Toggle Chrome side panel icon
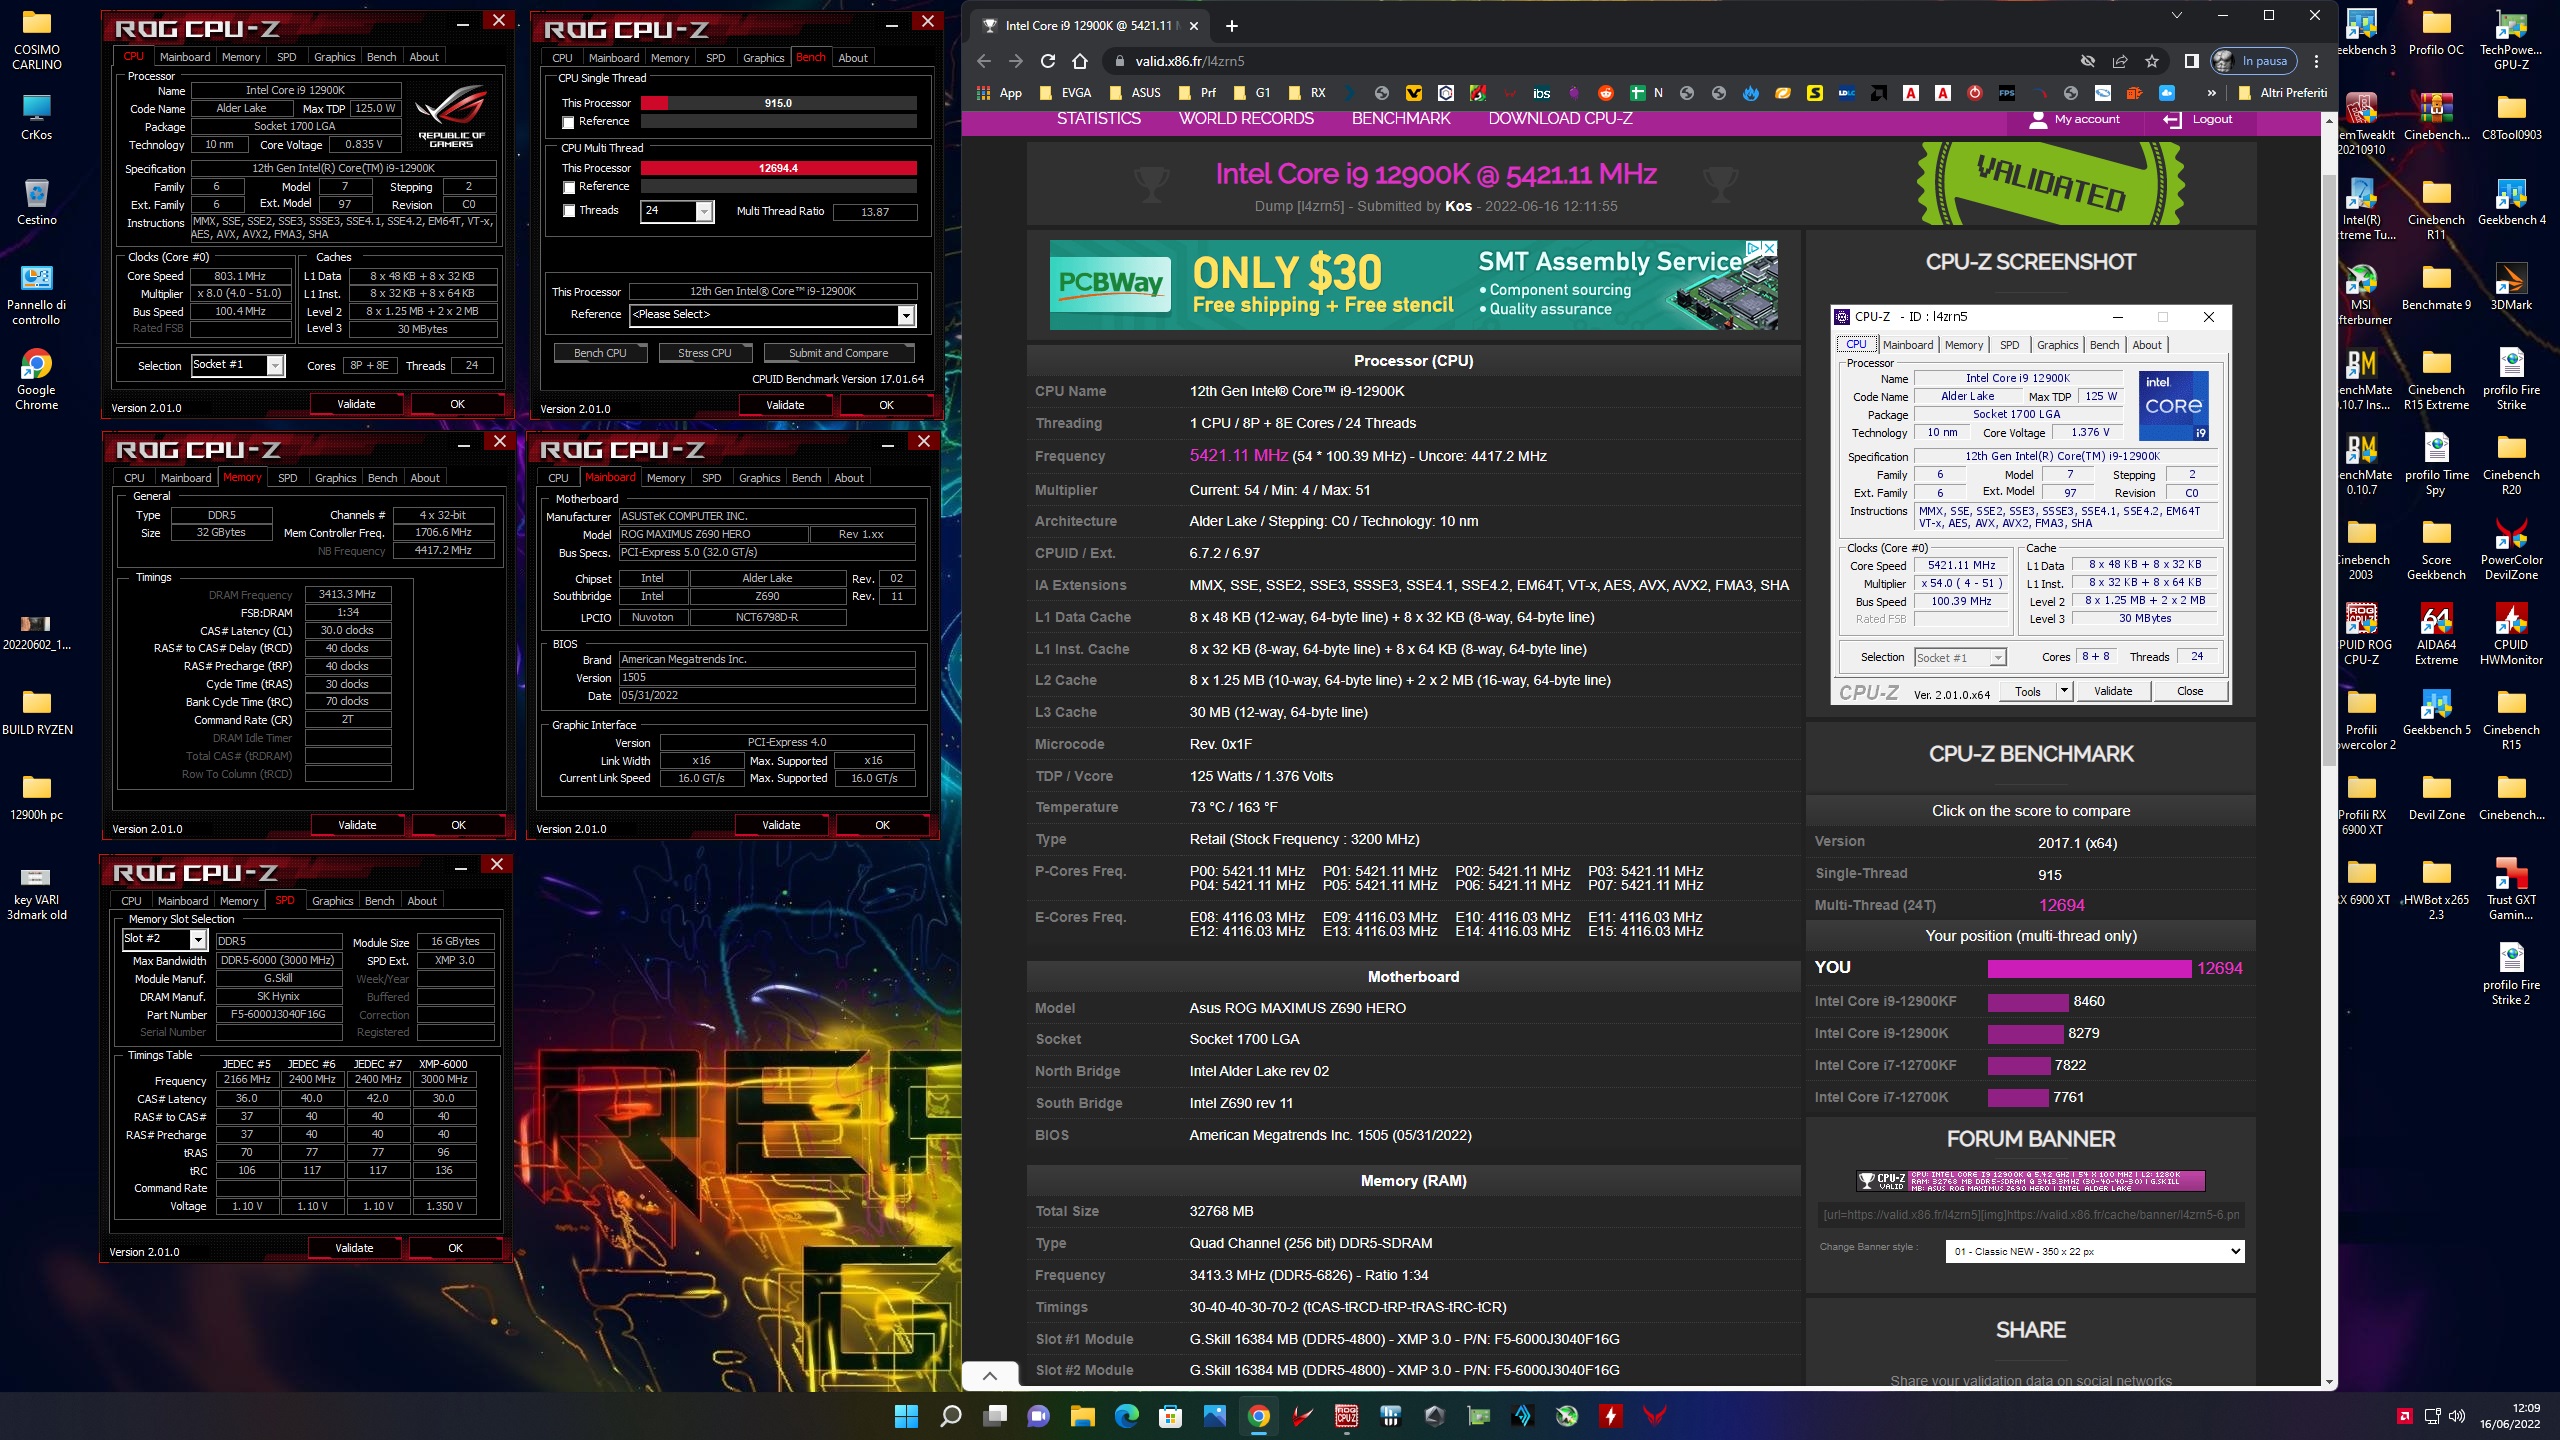 (x=2191, y=61)
